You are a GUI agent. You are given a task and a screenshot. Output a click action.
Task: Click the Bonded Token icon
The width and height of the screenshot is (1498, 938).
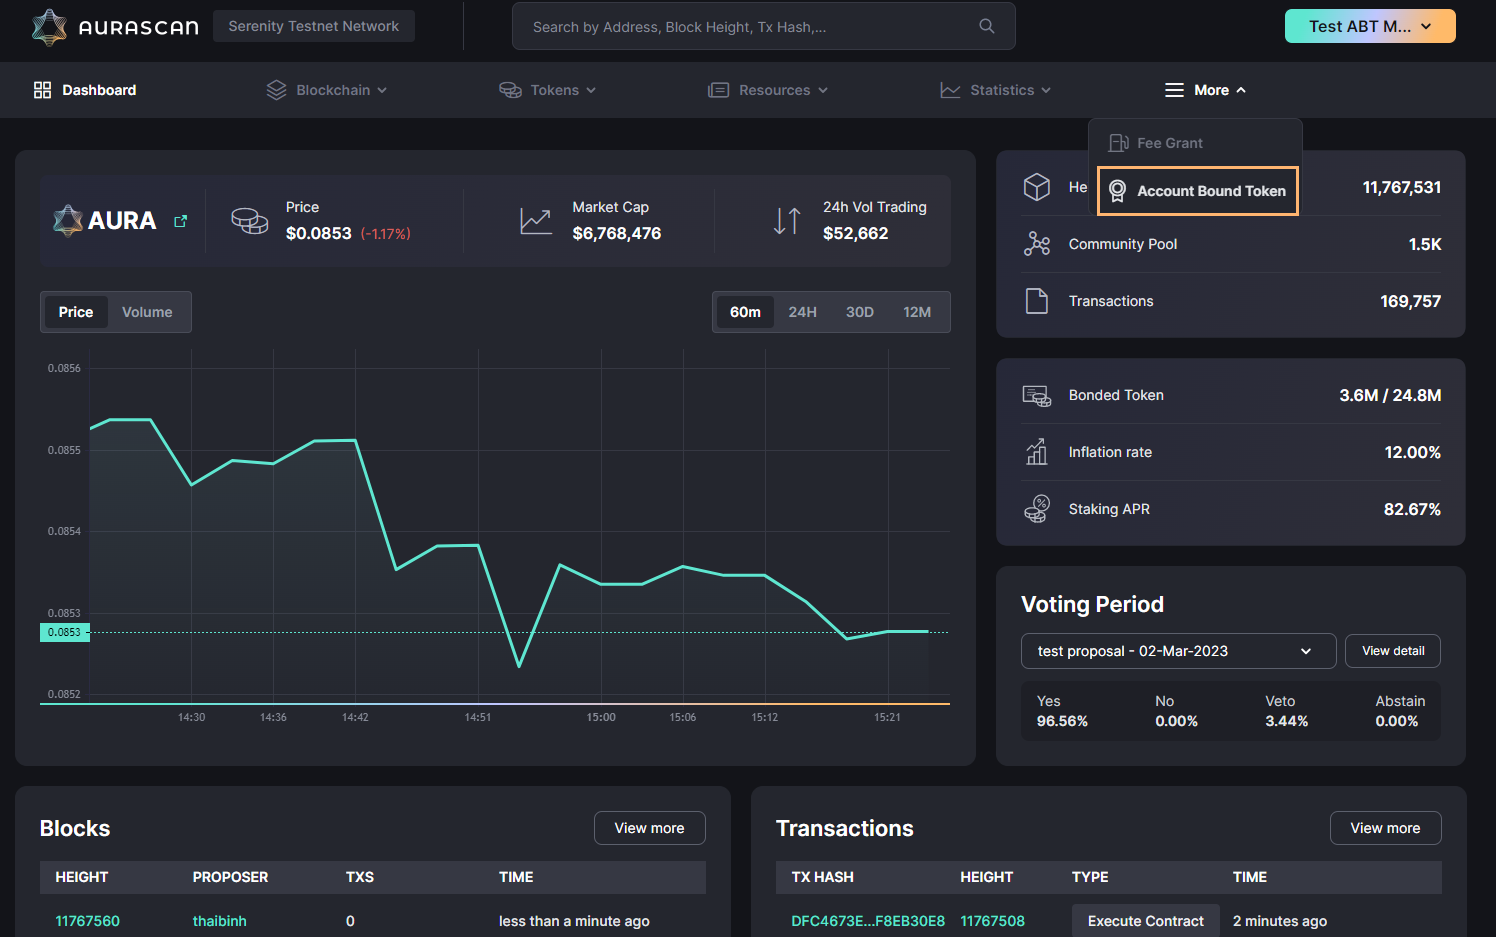pos(1037,395)
